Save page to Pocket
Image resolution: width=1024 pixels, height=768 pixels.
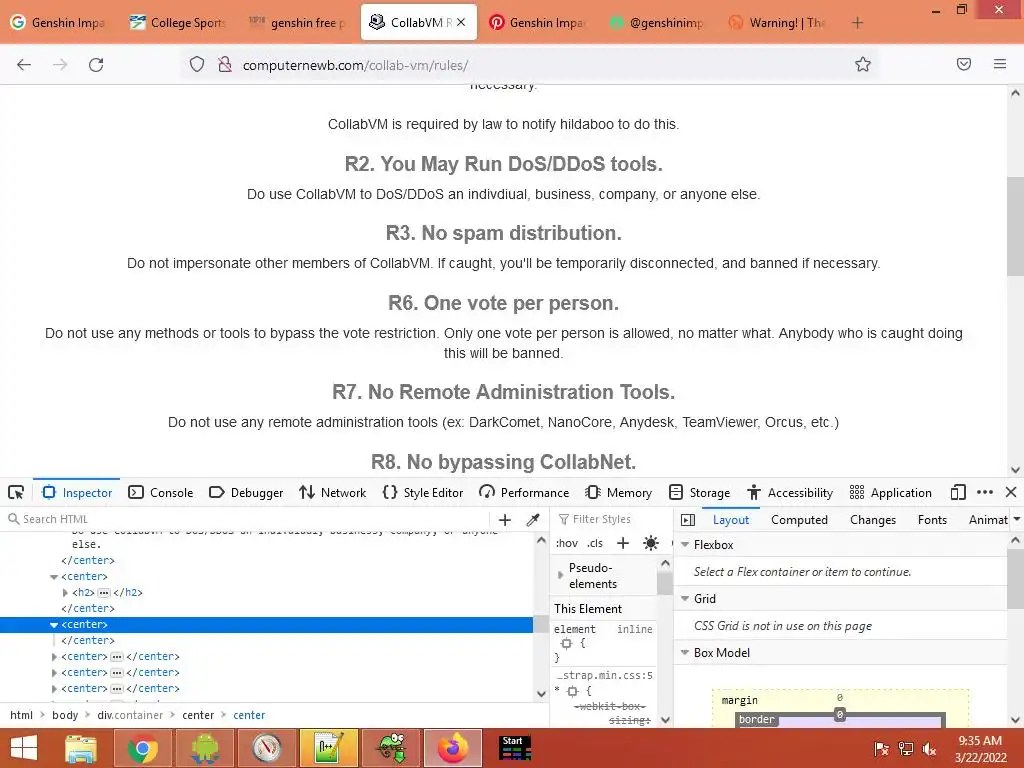pos(964,64)
